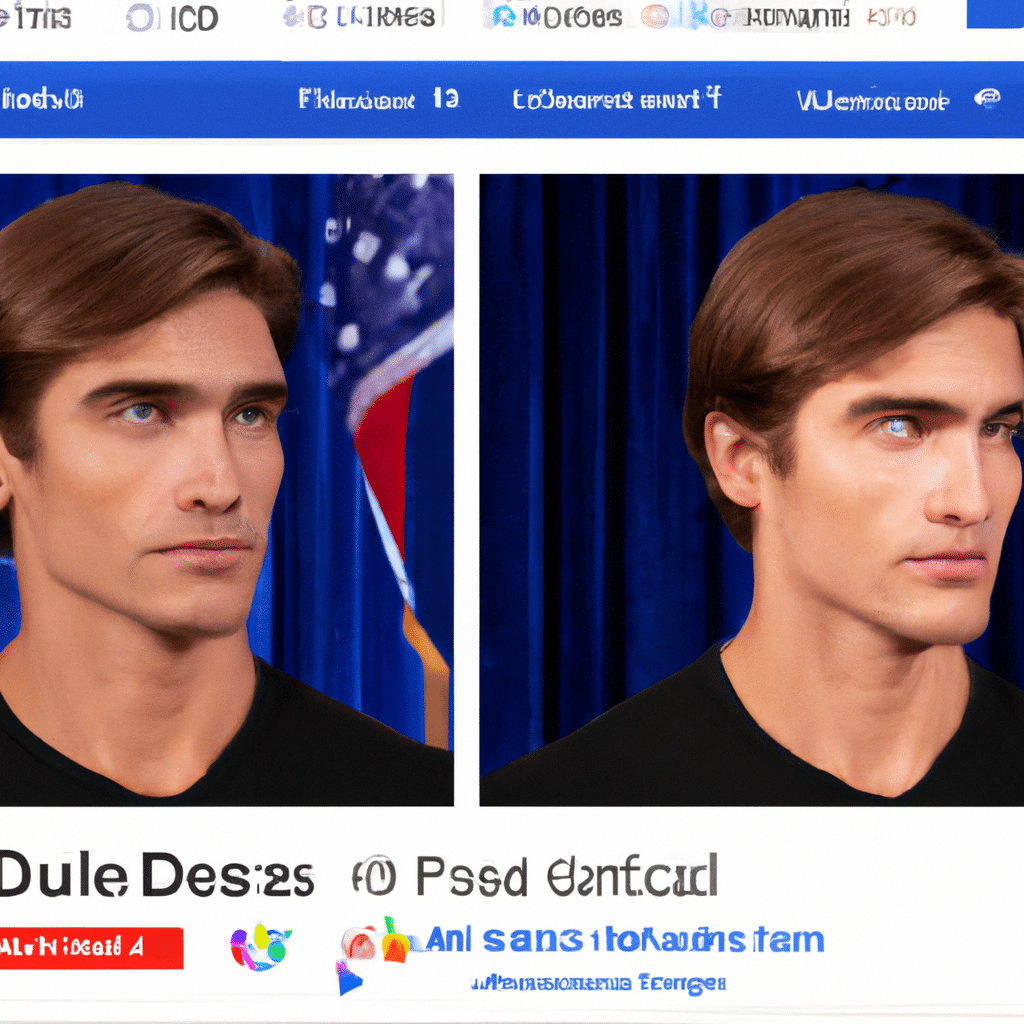Screen dimensions: 1024x1024
Task: Click the purple icon before B LKIMes
Action: pyautogui.click(x=294, y=18)
